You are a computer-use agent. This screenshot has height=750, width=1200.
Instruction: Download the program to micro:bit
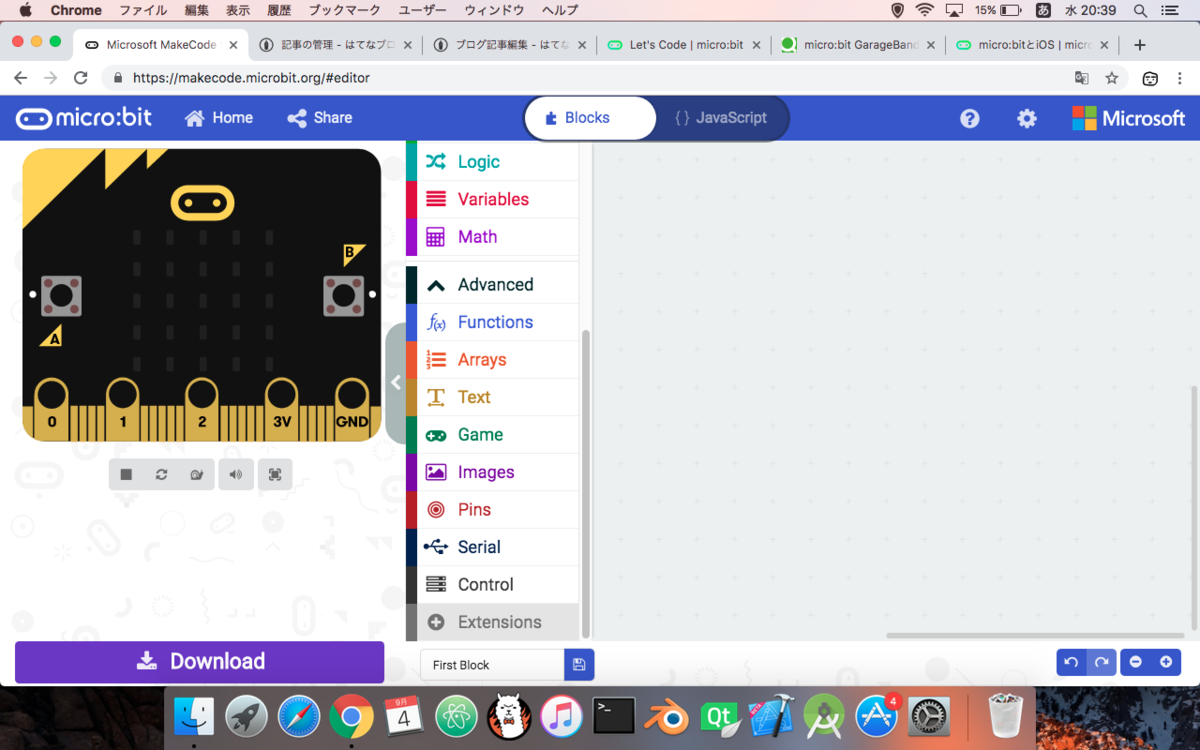tap(199, 661)
